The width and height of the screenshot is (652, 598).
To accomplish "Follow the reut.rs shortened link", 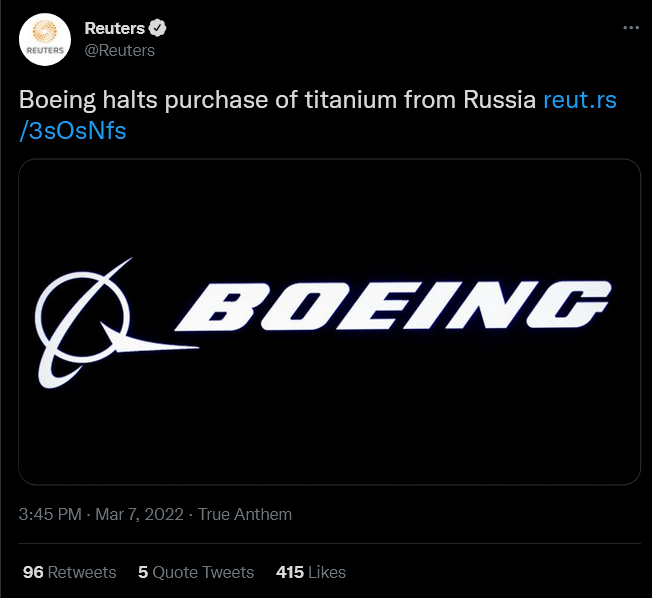I will (580, 100).
